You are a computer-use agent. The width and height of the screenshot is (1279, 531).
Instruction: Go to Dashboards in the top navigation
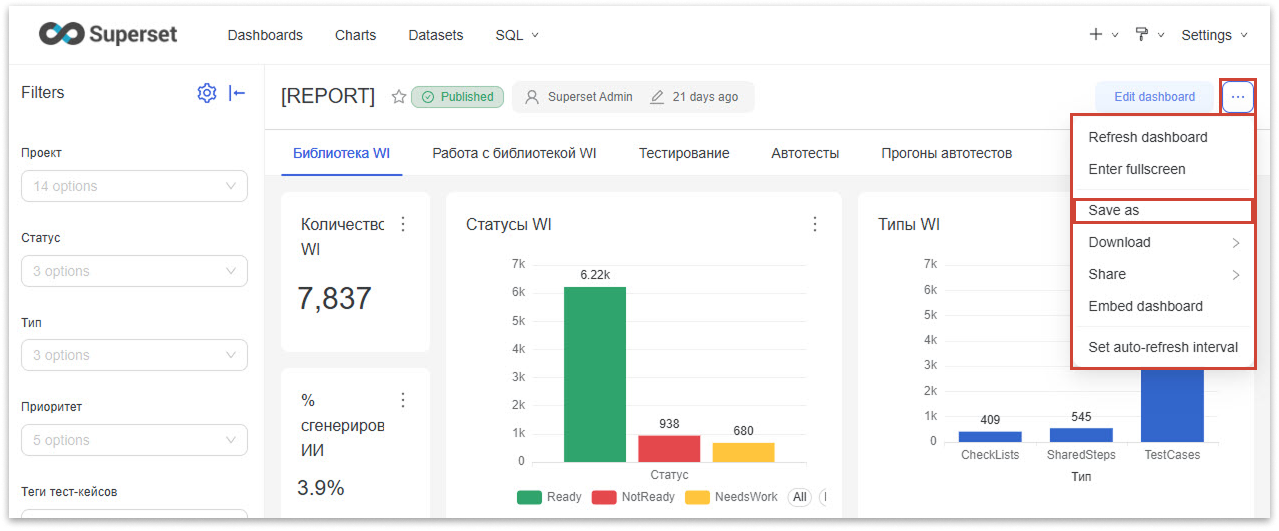coord(265,35)
